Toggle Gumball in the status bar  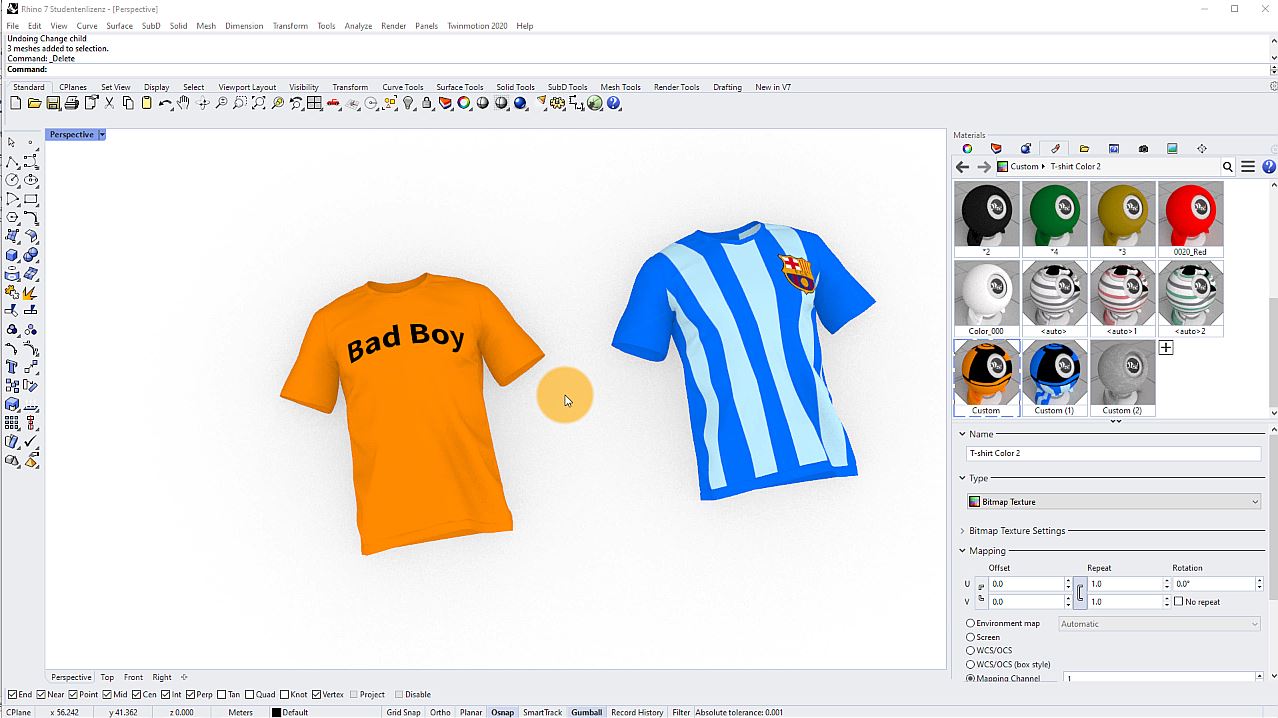586,712
